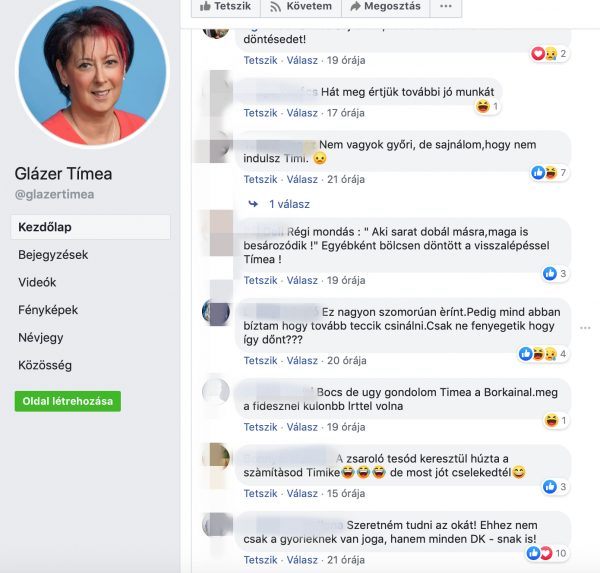Open Bejegyzések section in sidebar
The height and width of the screenshot is (573, 600).
[x=53, y=255]
